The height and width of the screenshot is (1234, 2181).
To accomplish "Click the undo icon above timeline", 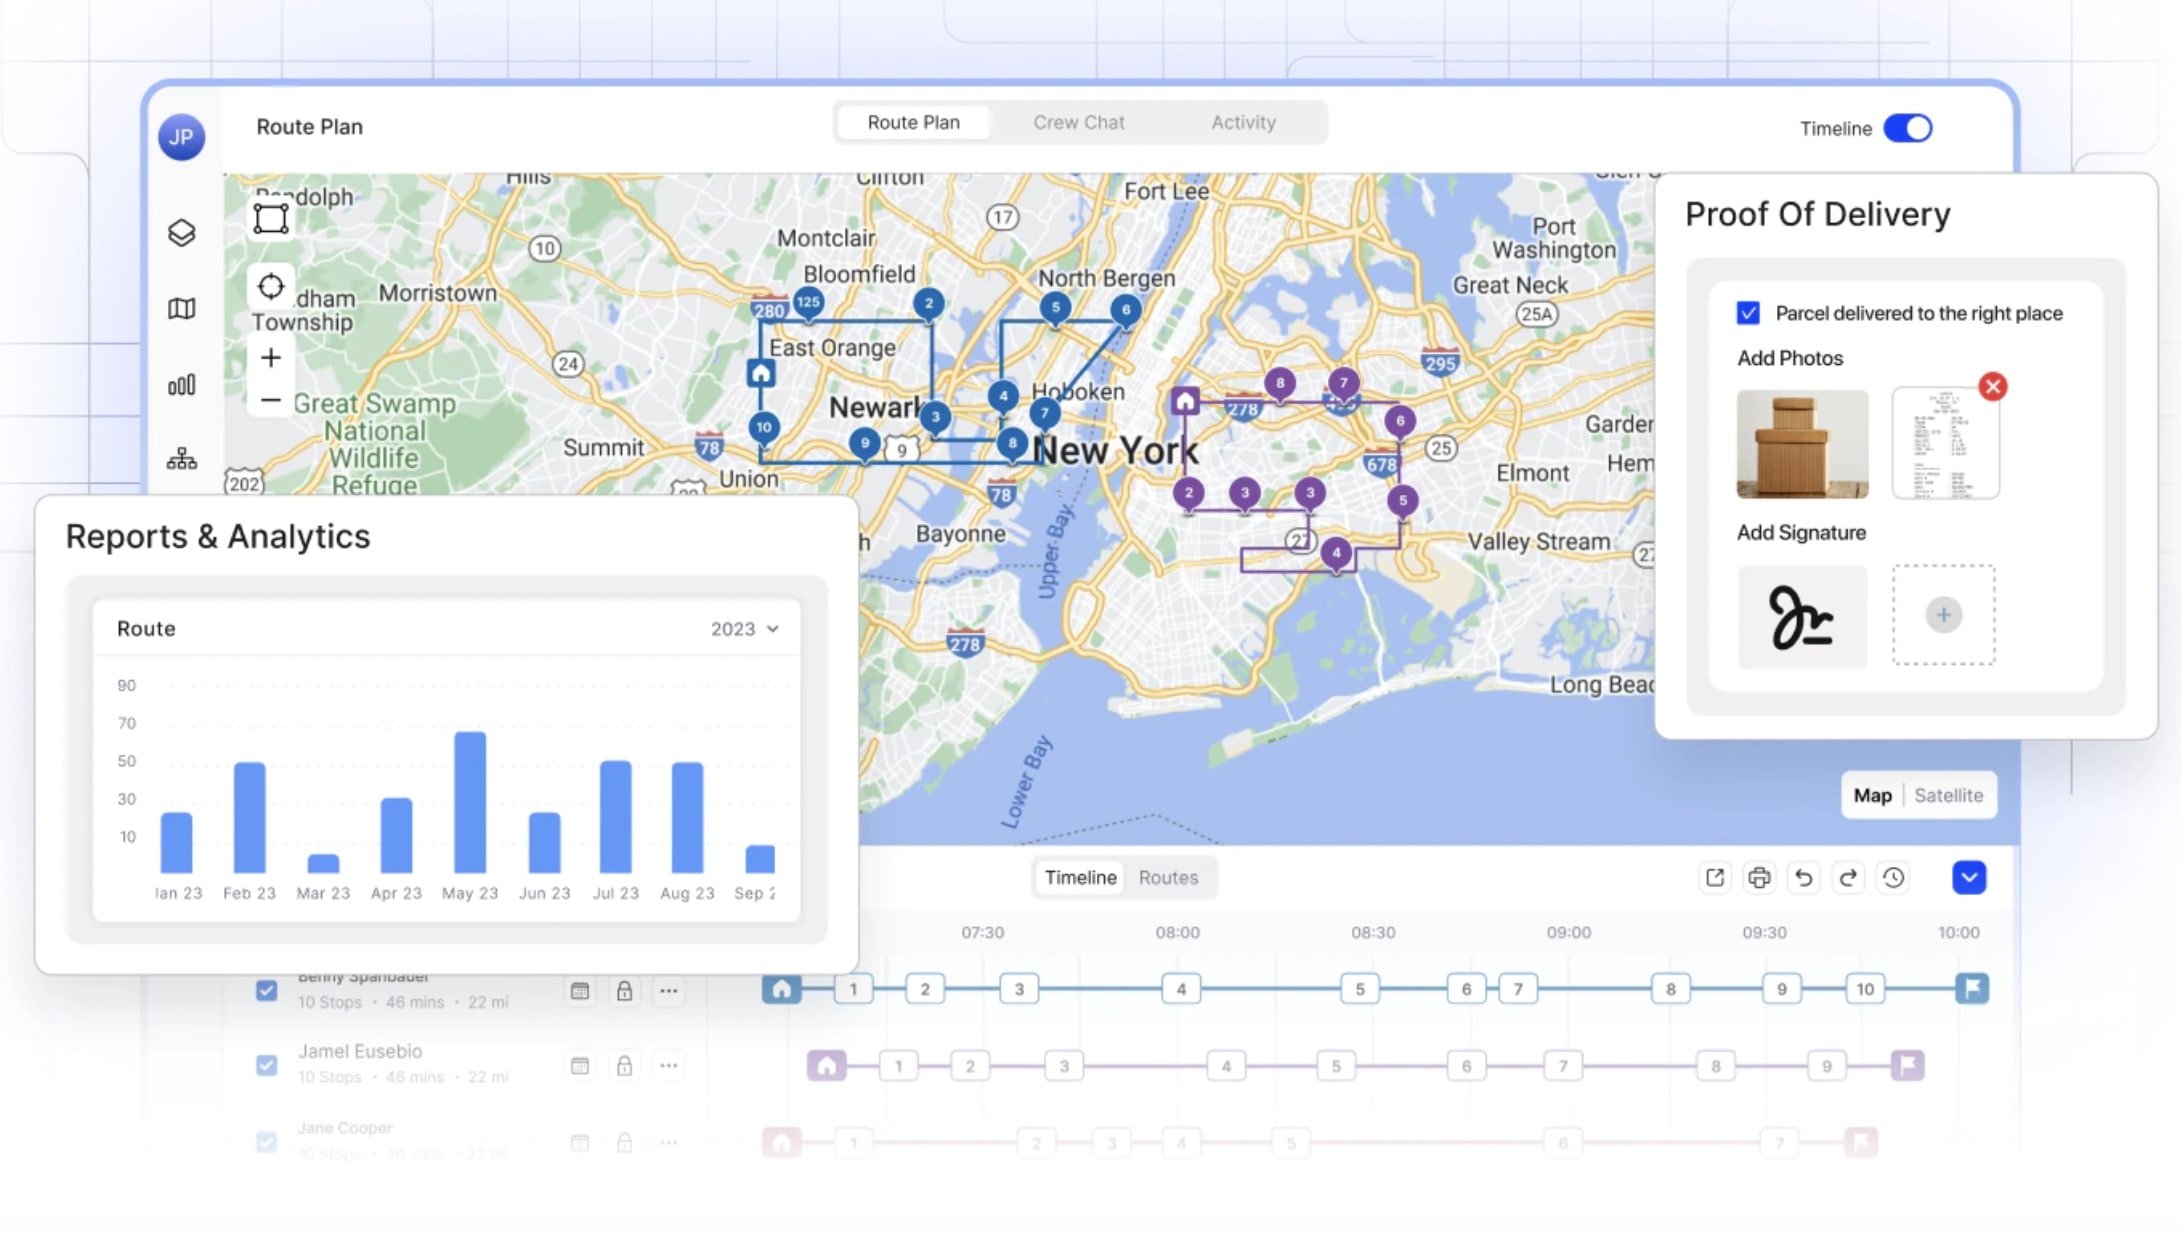I will point(1804,877).
